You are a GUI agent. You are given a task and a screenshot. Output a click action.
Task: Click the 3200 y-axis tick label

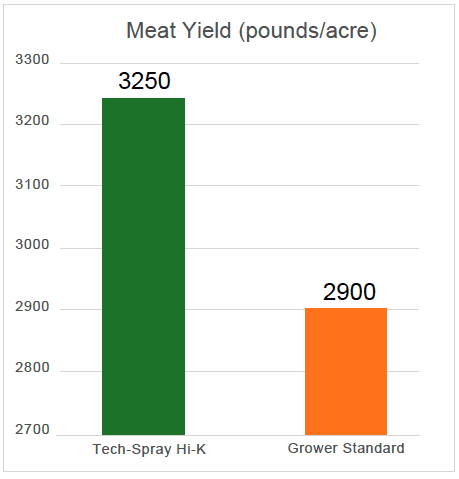click(x=32, y=121)
